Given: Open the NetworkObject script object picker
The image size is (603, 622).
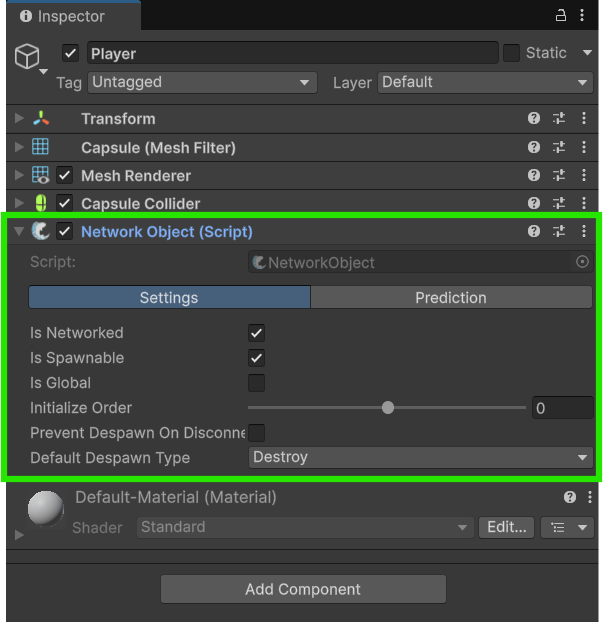Looking at the screenshot, I should point(582,262).
